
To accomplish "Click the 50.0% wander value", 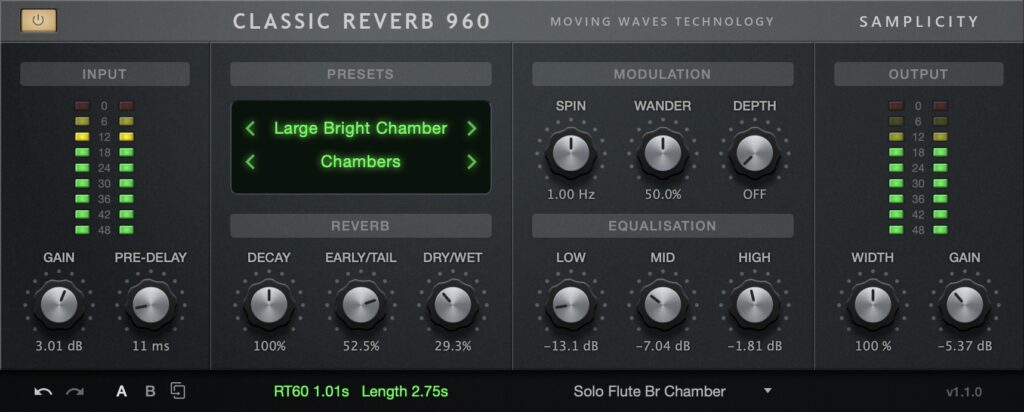I will [x=663, y=194].
